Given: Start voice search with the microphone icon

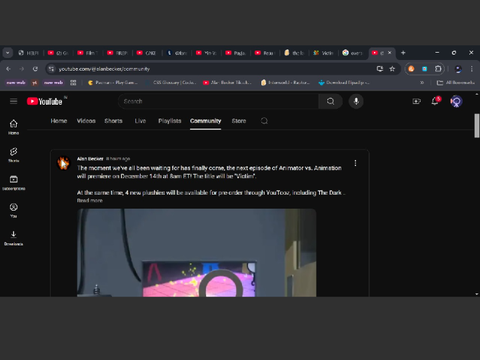Looking at the screenshot, I should tap(356, 101).
